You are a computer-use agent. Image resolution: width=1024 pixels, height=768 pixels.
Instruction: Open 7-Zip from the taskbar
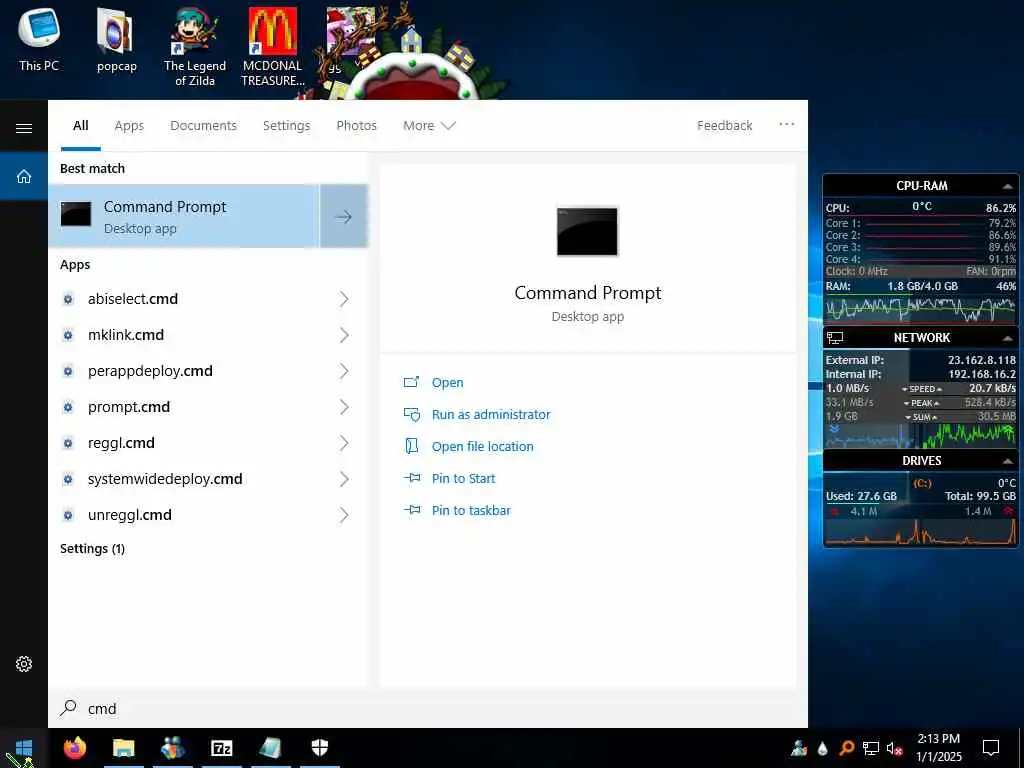coord(221,748)
